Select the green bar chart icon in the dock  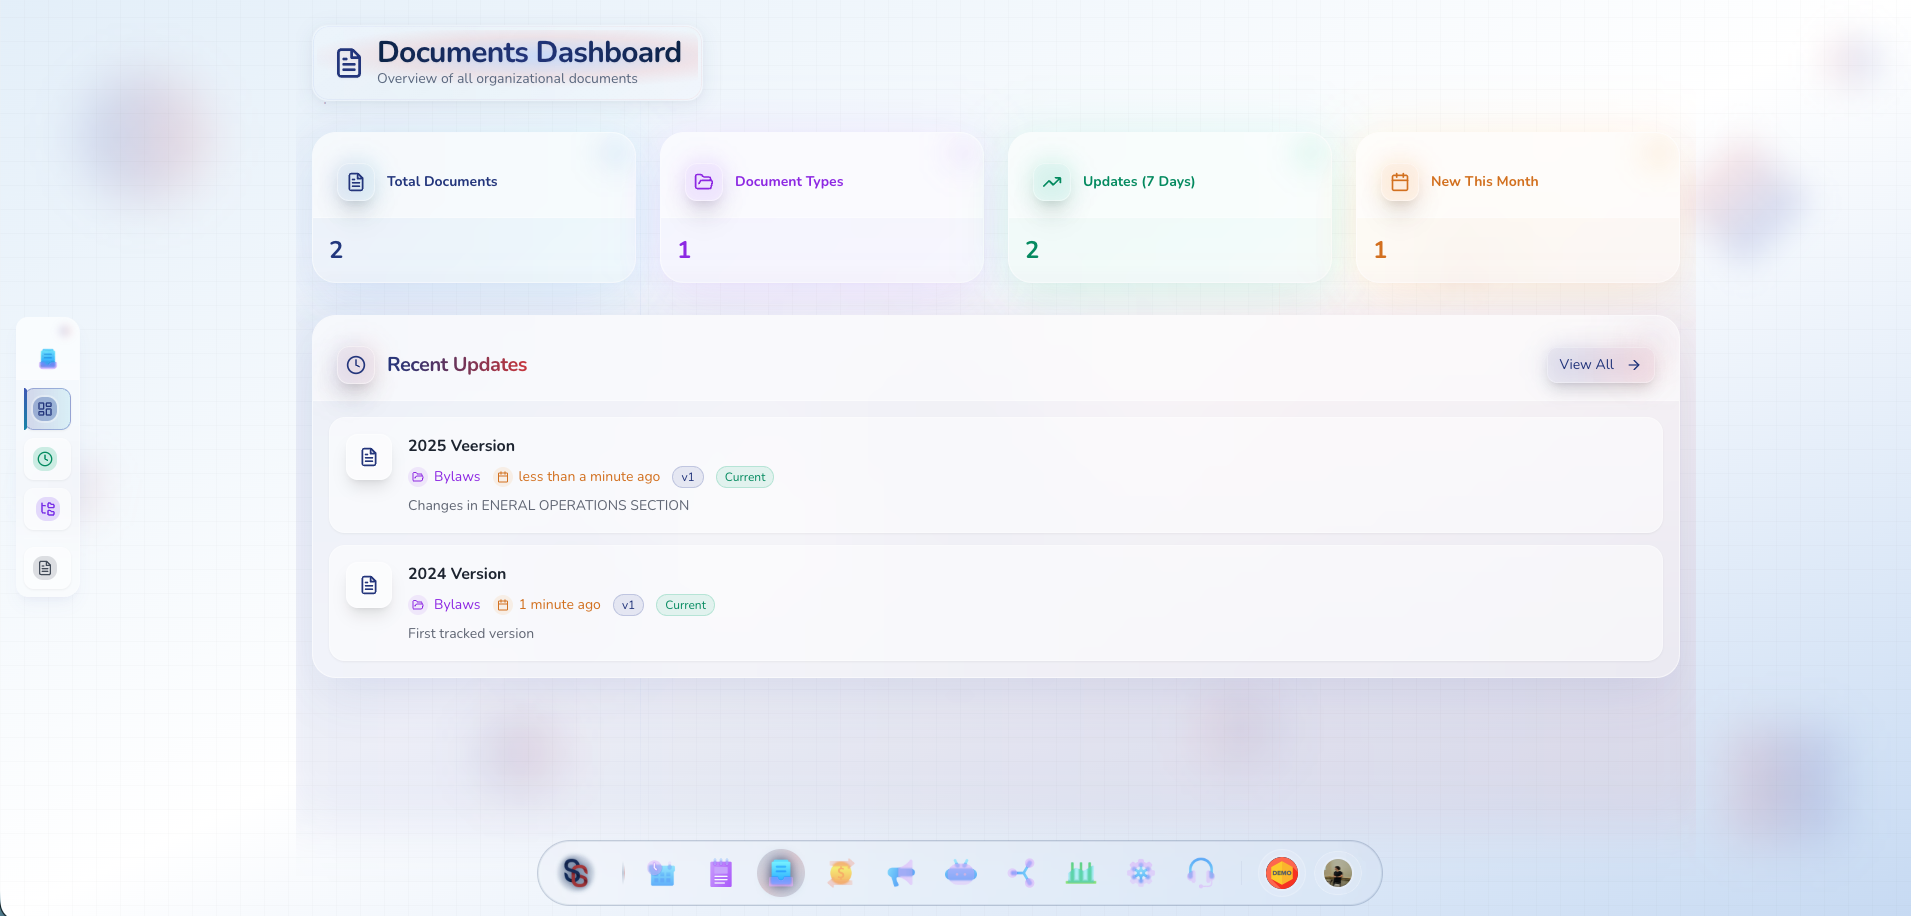(x=1080, y=872)
